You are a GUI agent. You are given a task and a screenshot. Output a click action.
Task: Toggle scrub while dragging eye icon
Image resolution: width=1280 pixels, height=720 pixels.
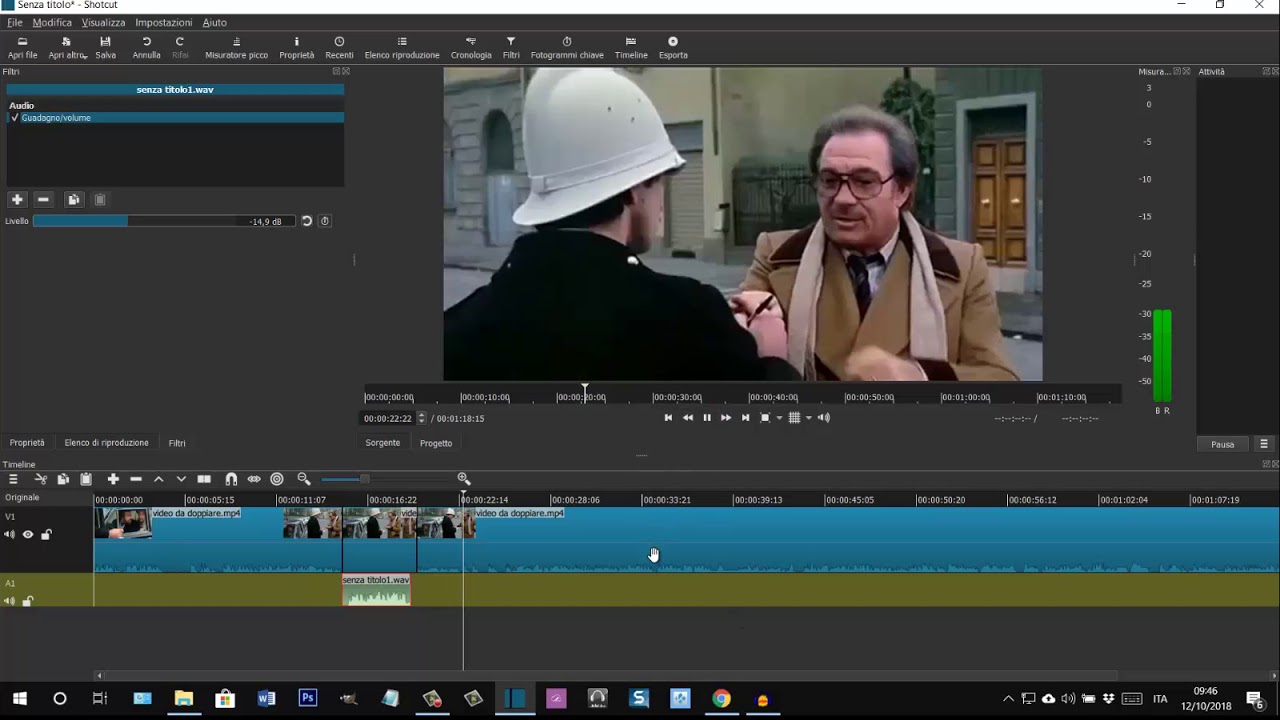(x=254, y=479)
